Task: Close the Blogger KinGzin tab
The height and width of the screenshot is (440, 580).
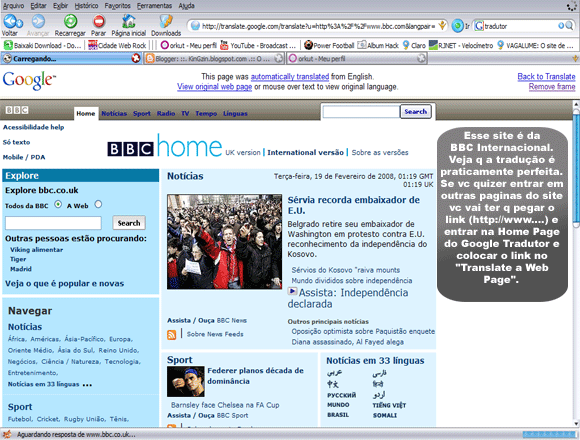Action: pos(279,58)
